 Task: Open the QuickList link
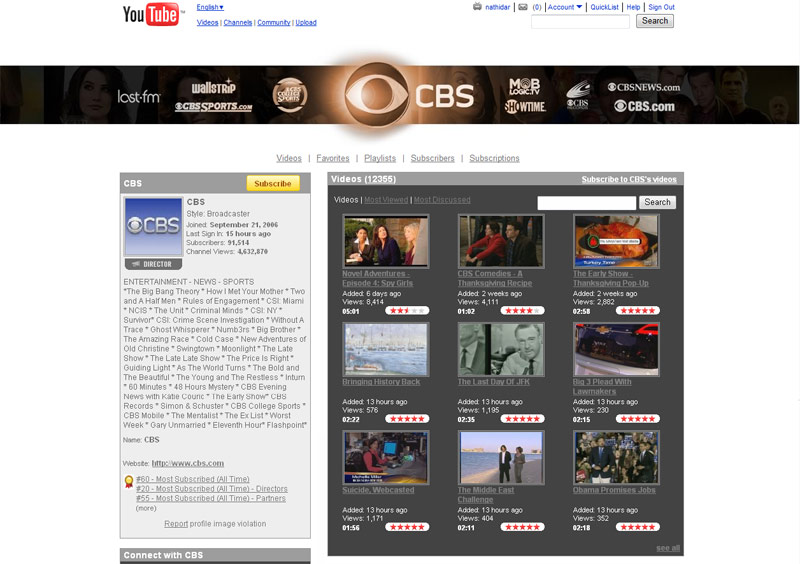tap(605, 7)
